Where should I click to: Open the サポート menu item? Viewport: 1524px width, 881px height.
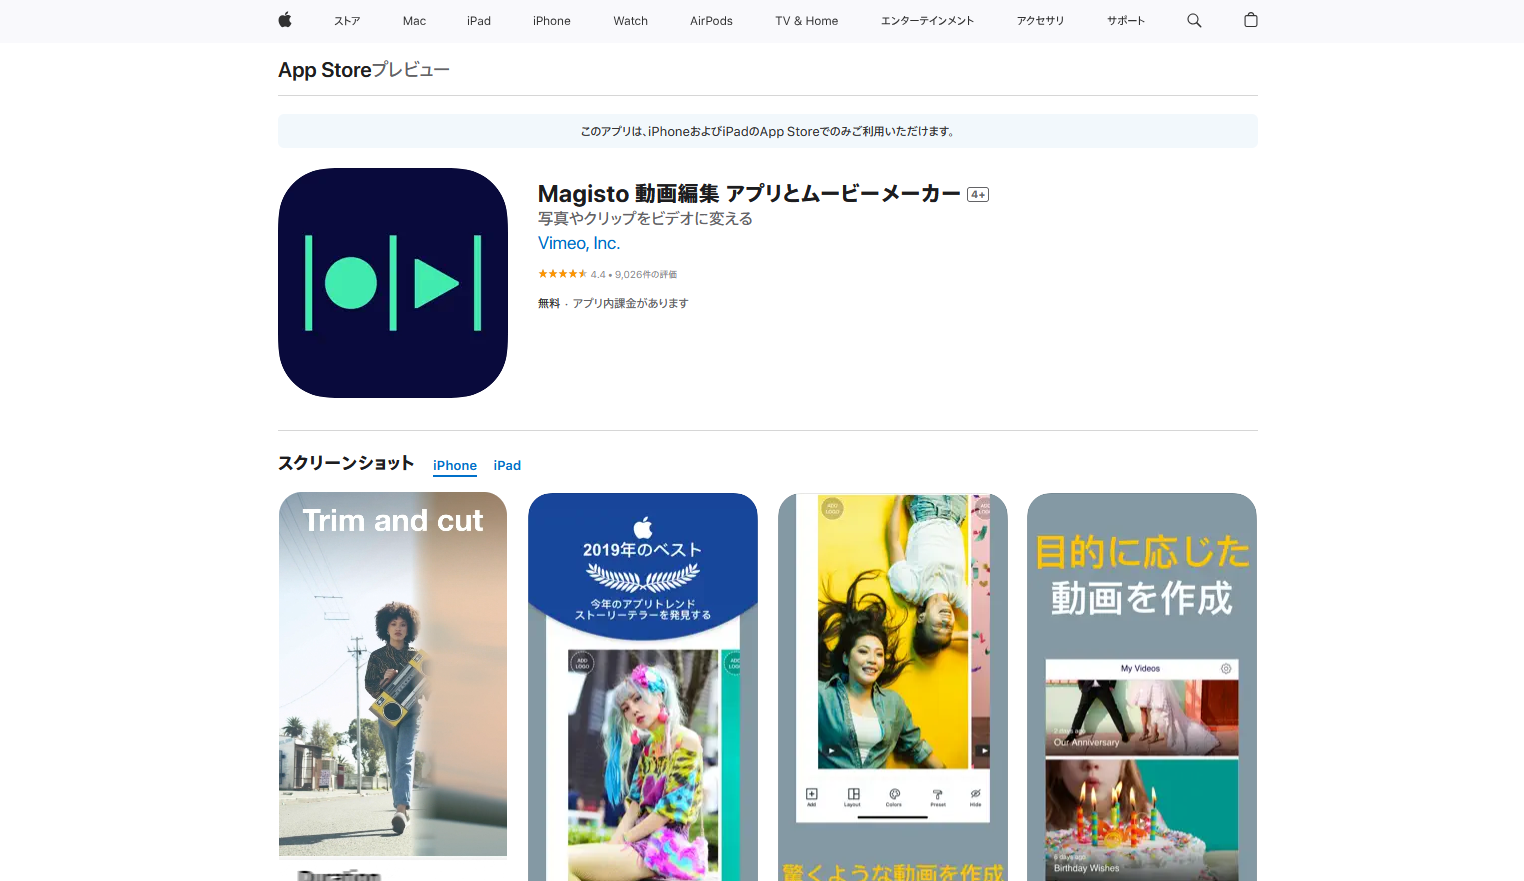click(1125, 20)
